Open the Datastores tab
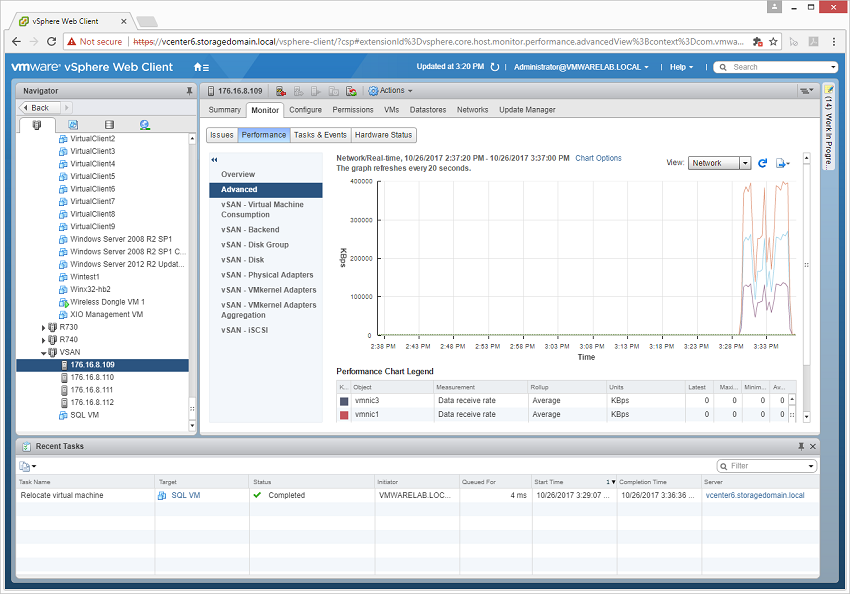The width and height of the screenshot is (850, 594). 428,110
